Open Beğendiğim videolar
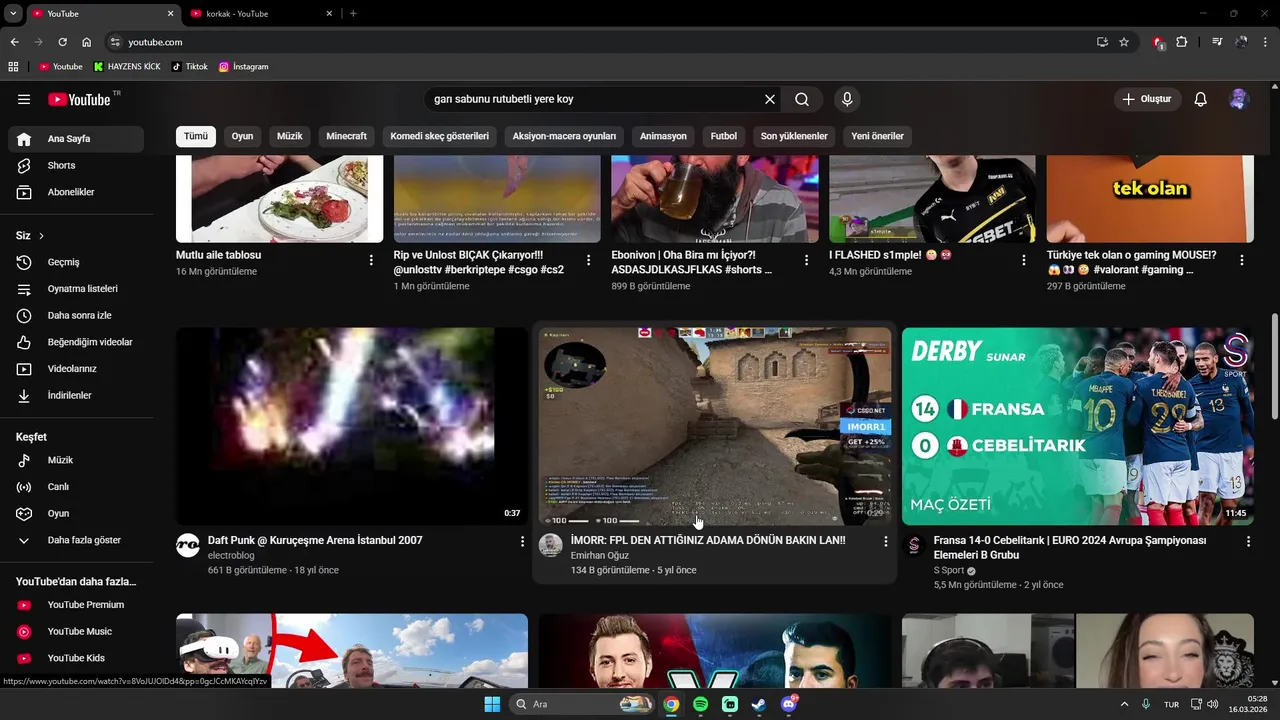Viewport: 1280px width, 720px height. click(x=76, y=342)
